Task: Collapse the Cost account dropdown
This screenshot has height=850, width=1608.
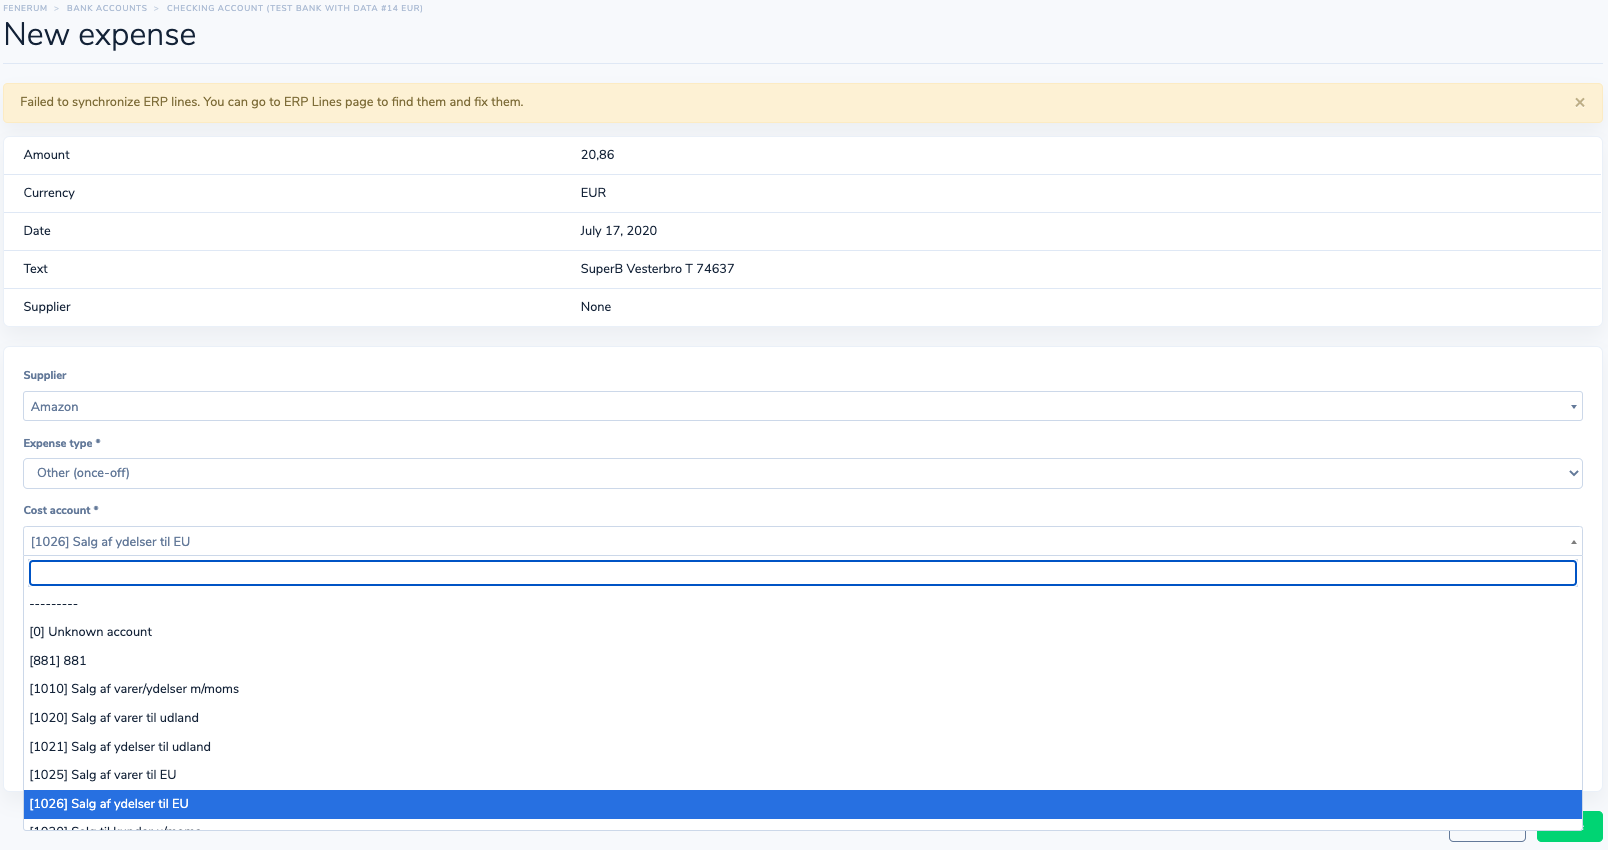Action: [803, 541]
